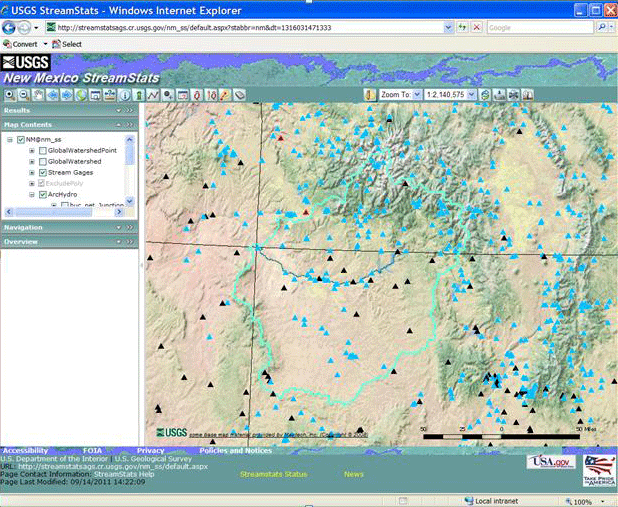
Task: Open the address bar URL dropdown arrow
Action: 448,27
